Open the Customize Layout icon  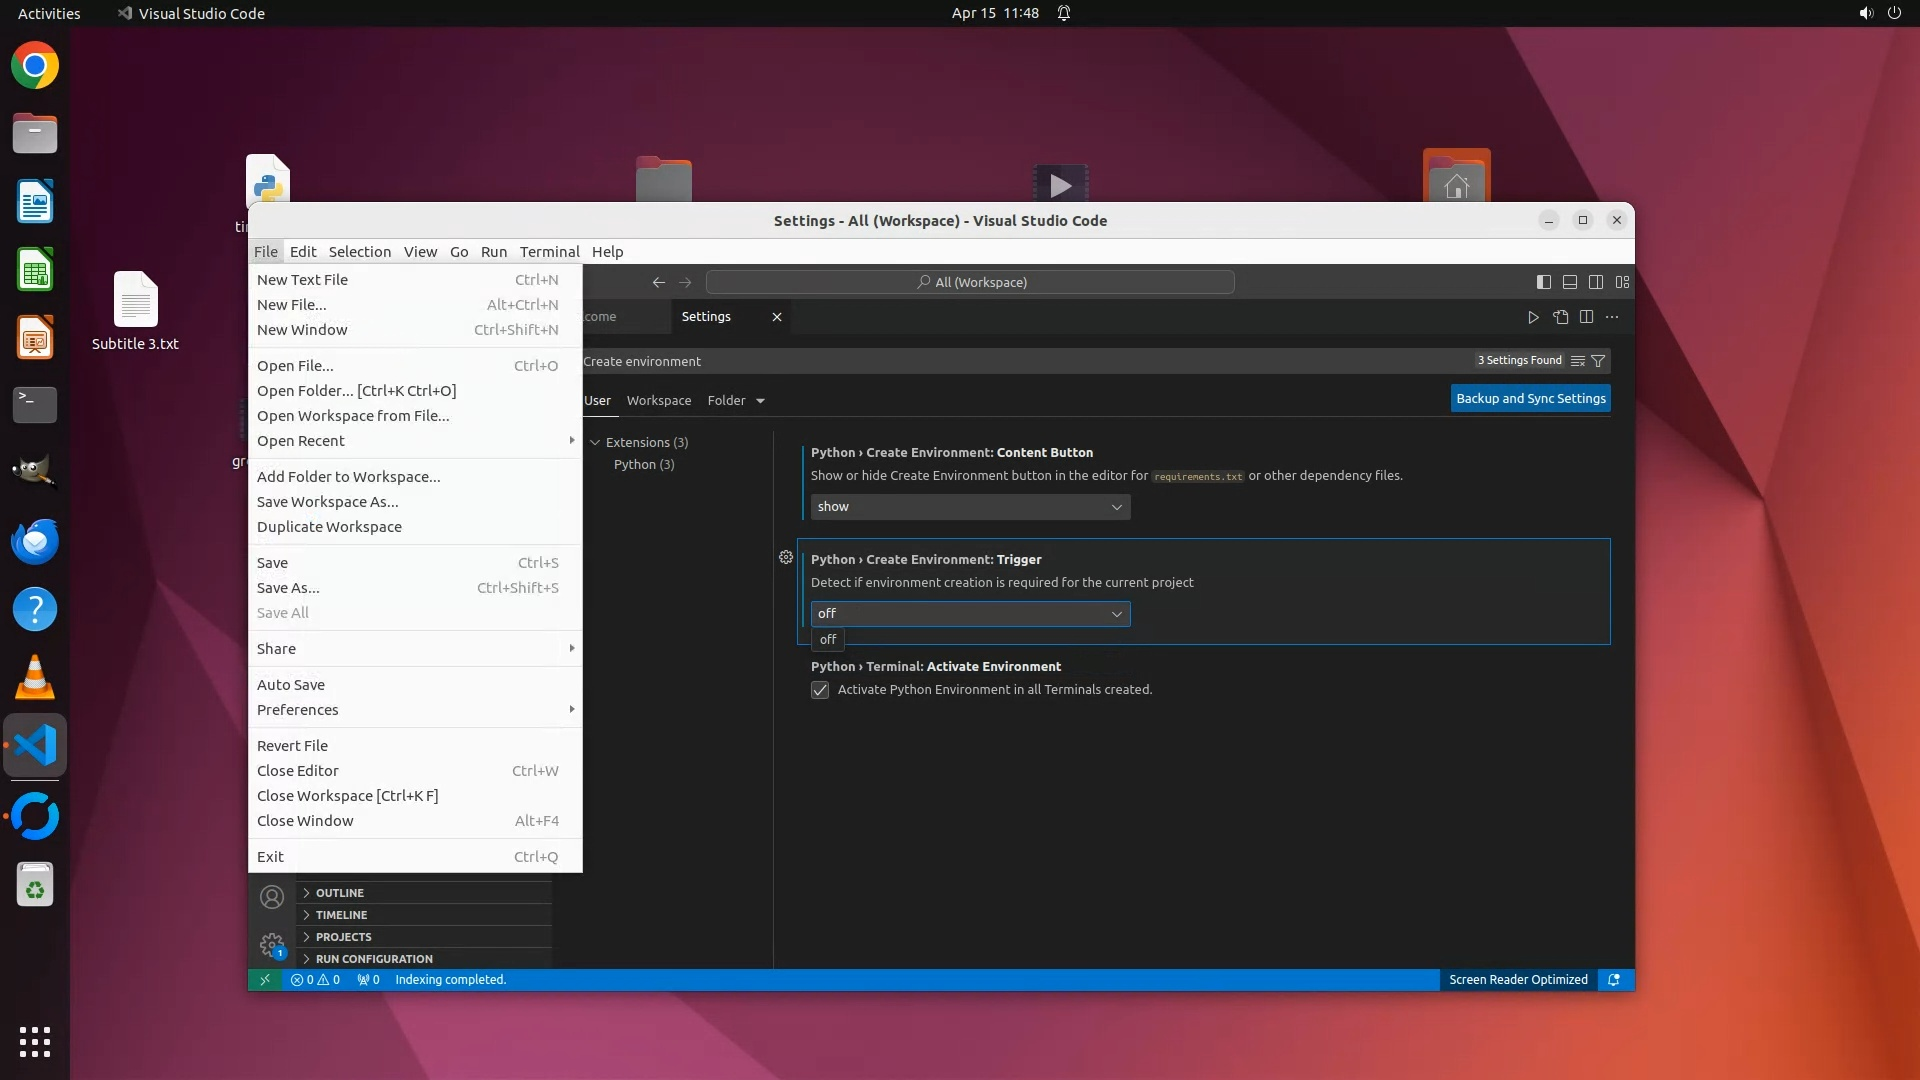coord(1622,282)
